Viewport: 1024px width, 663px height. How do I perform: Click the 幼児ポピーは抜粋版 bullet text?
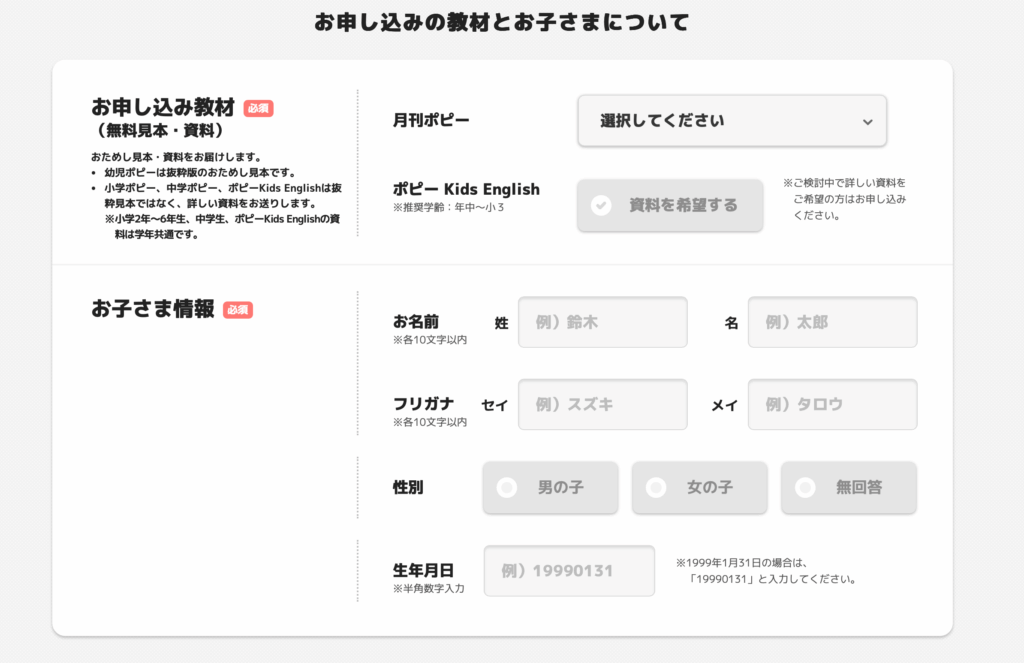(x=200, y=172)
